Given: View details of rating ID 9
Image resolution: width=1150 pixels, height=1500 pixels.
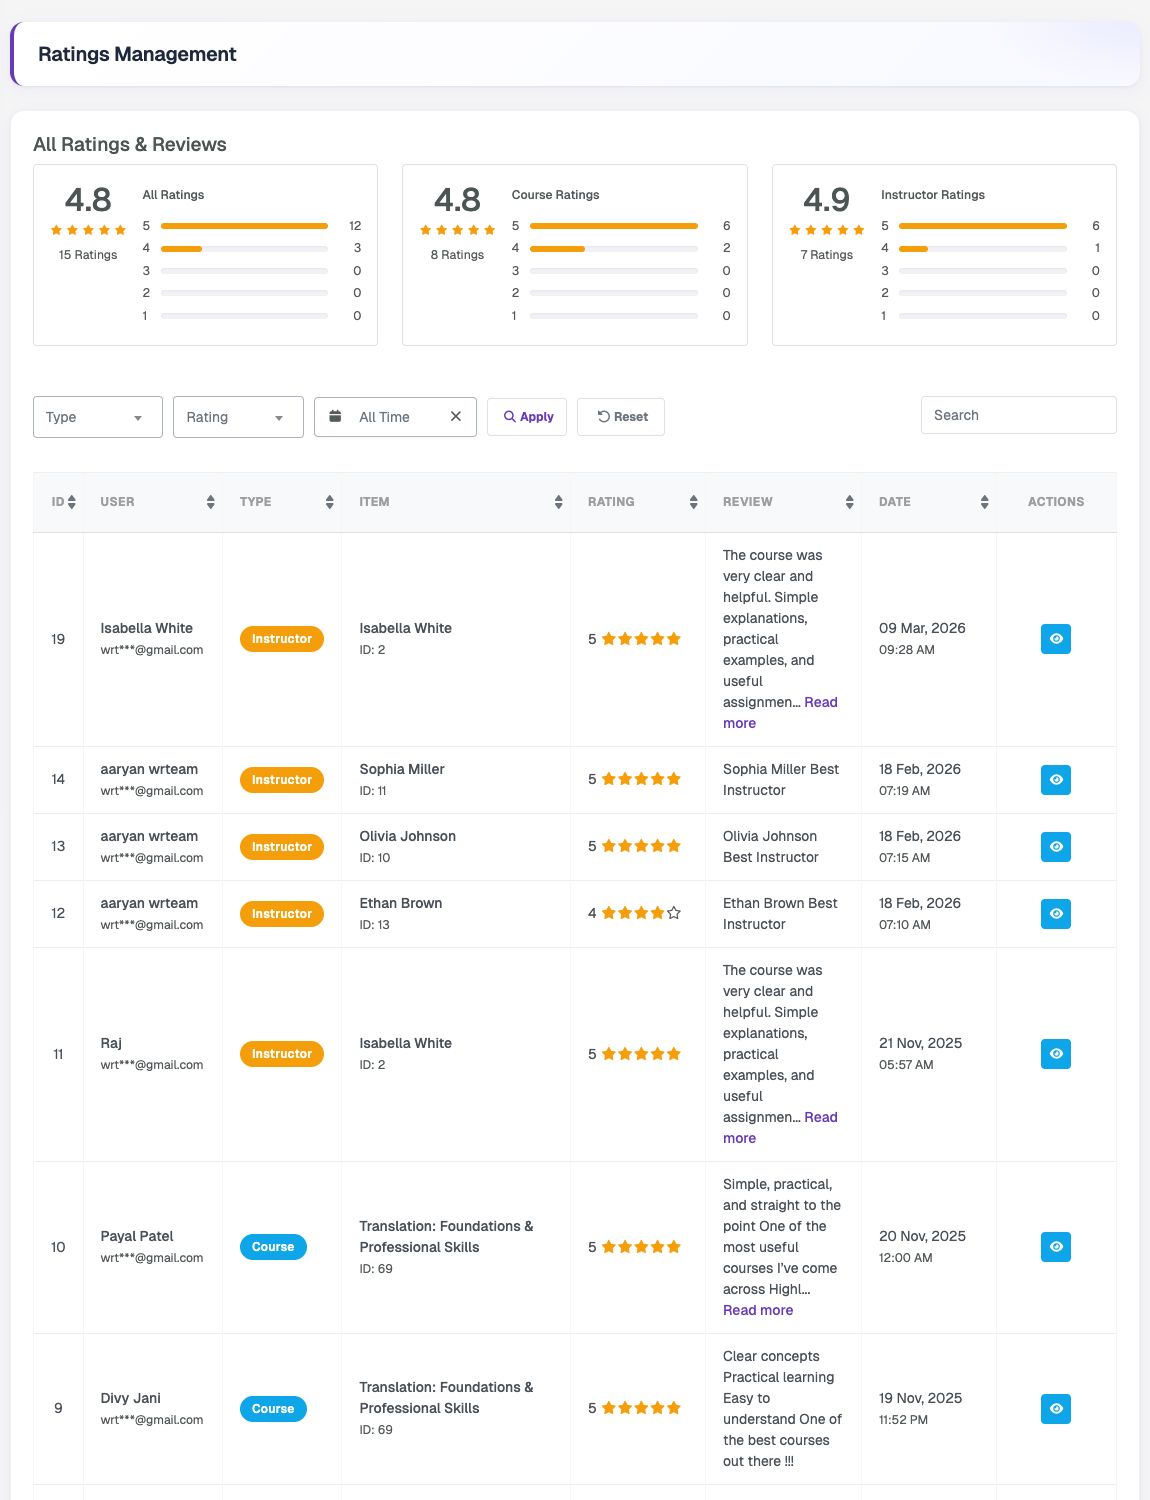Looking at the screenshot, I should pos(1056,1409).
